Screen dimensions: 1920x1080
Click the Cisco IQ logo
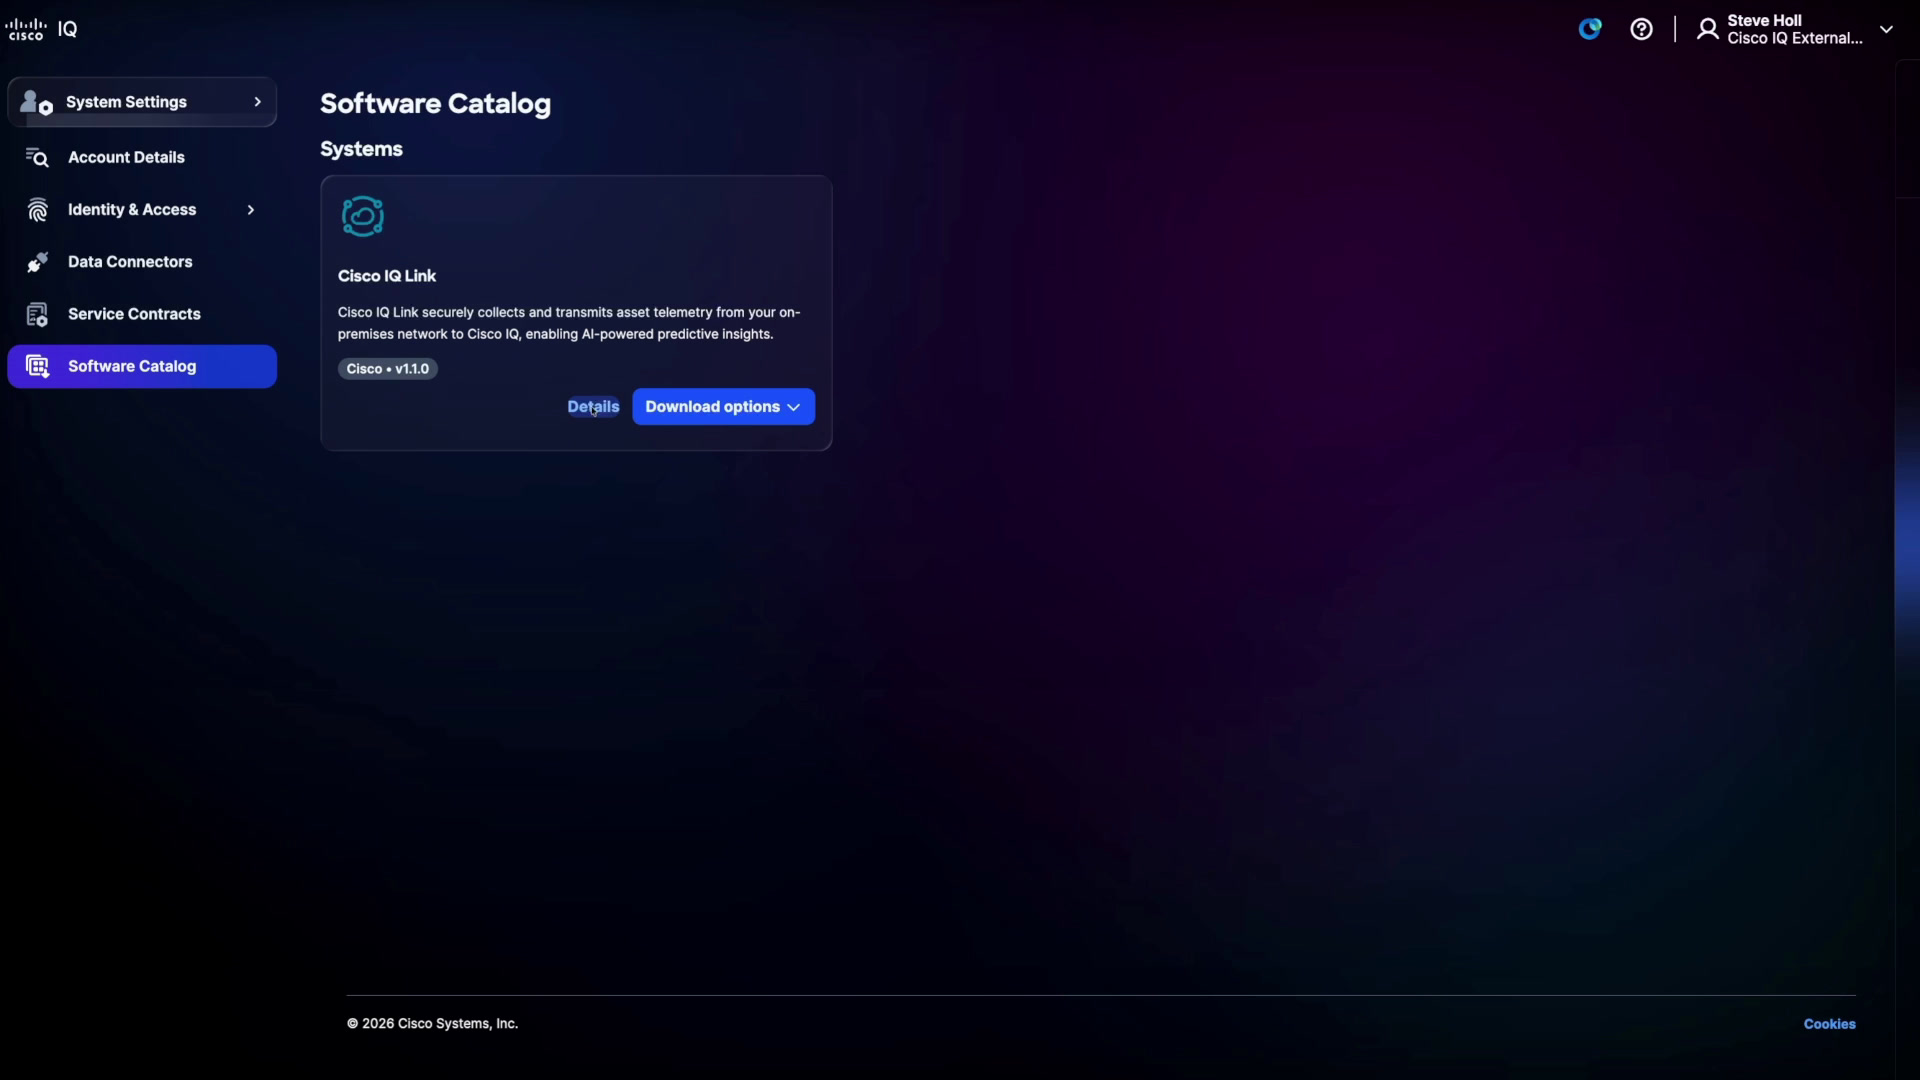coord(41,29)
